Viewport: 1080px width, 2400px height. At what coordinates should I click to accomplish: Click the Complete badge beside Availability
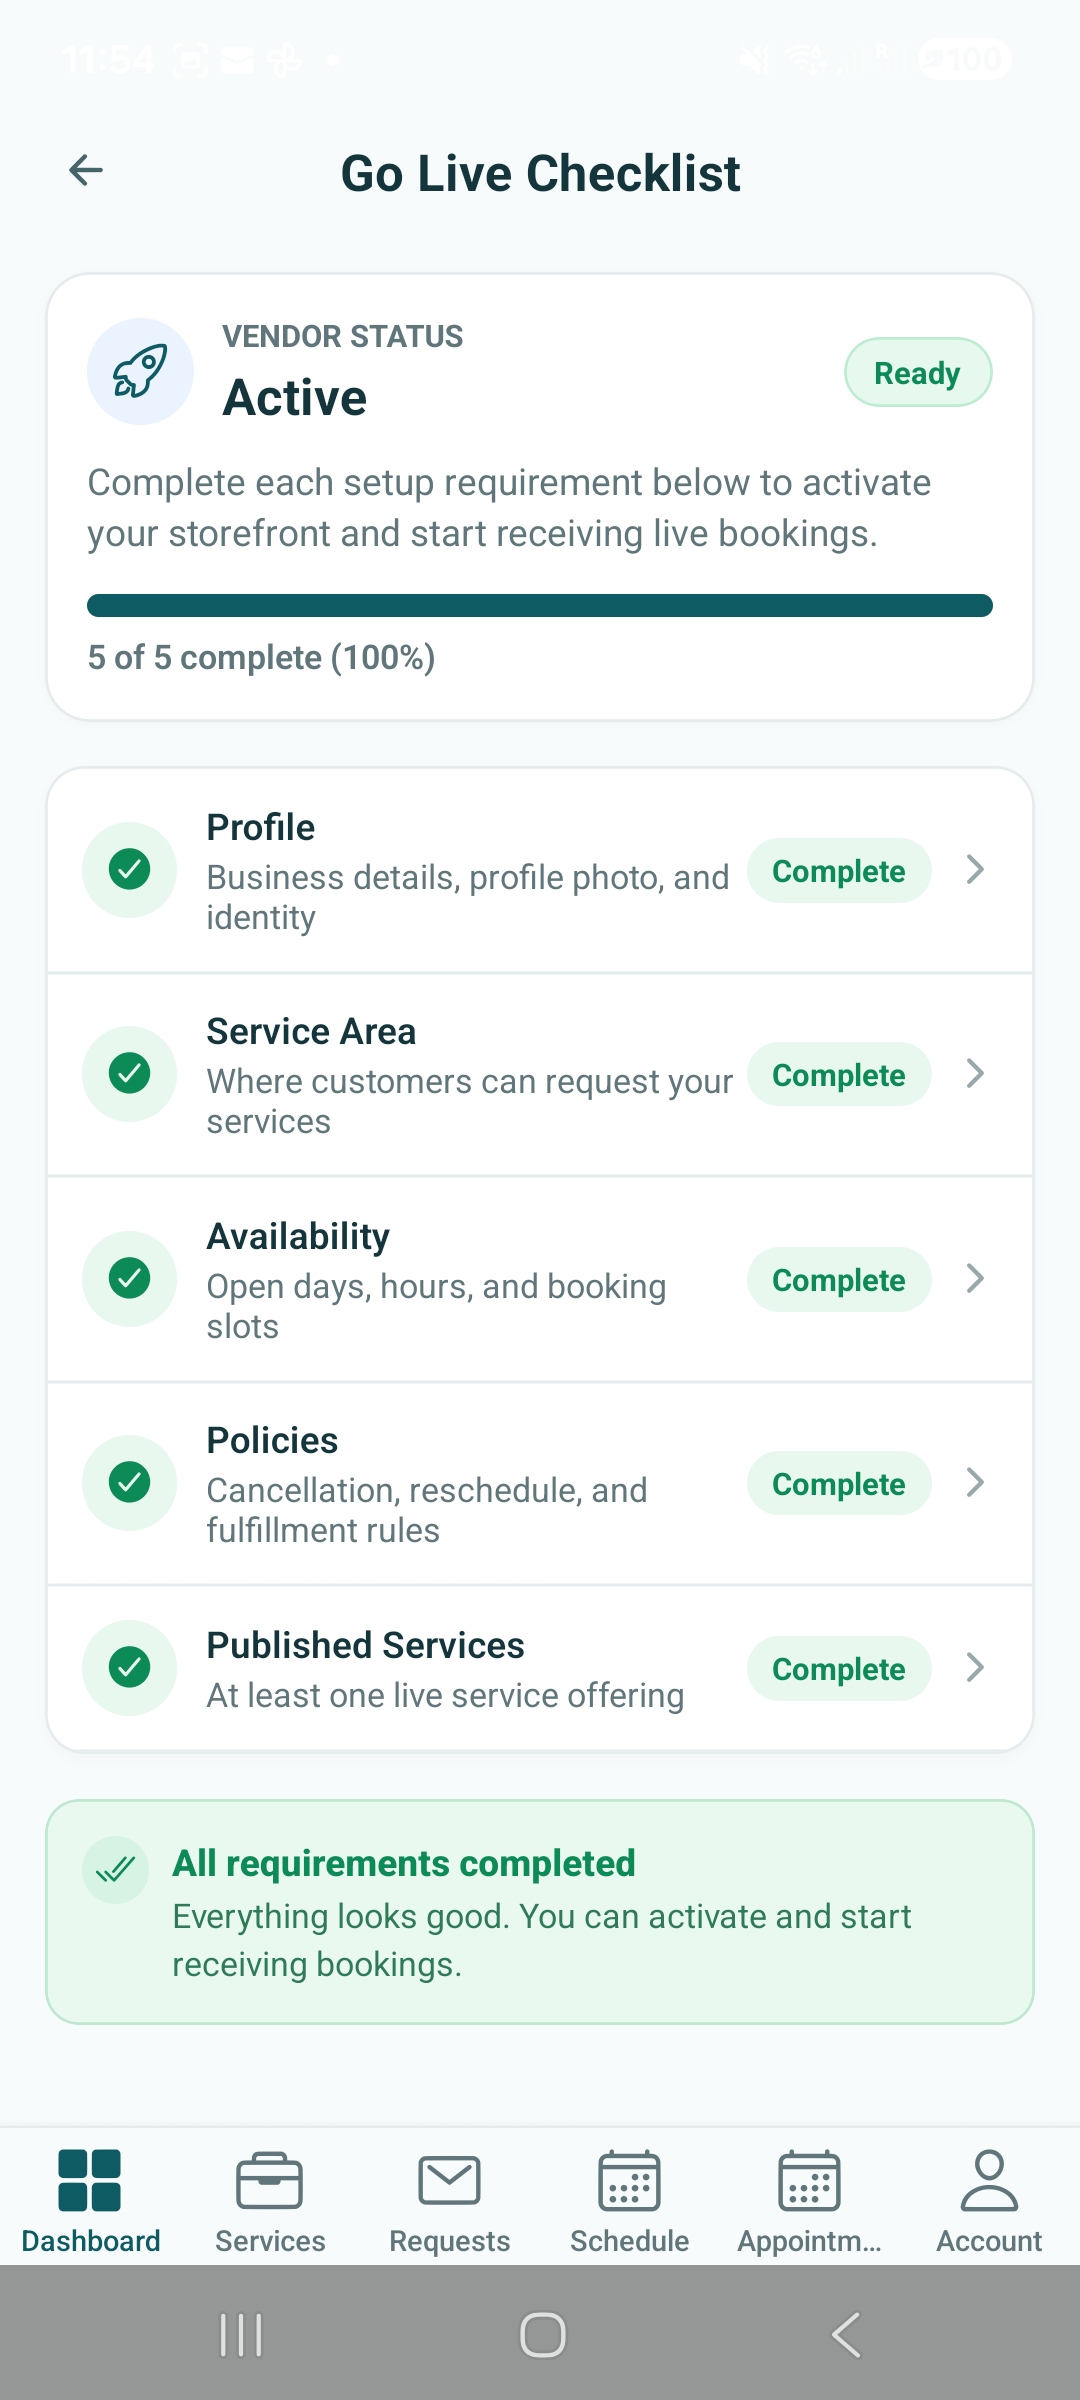pyautogui.click(x=838, y=1279)
